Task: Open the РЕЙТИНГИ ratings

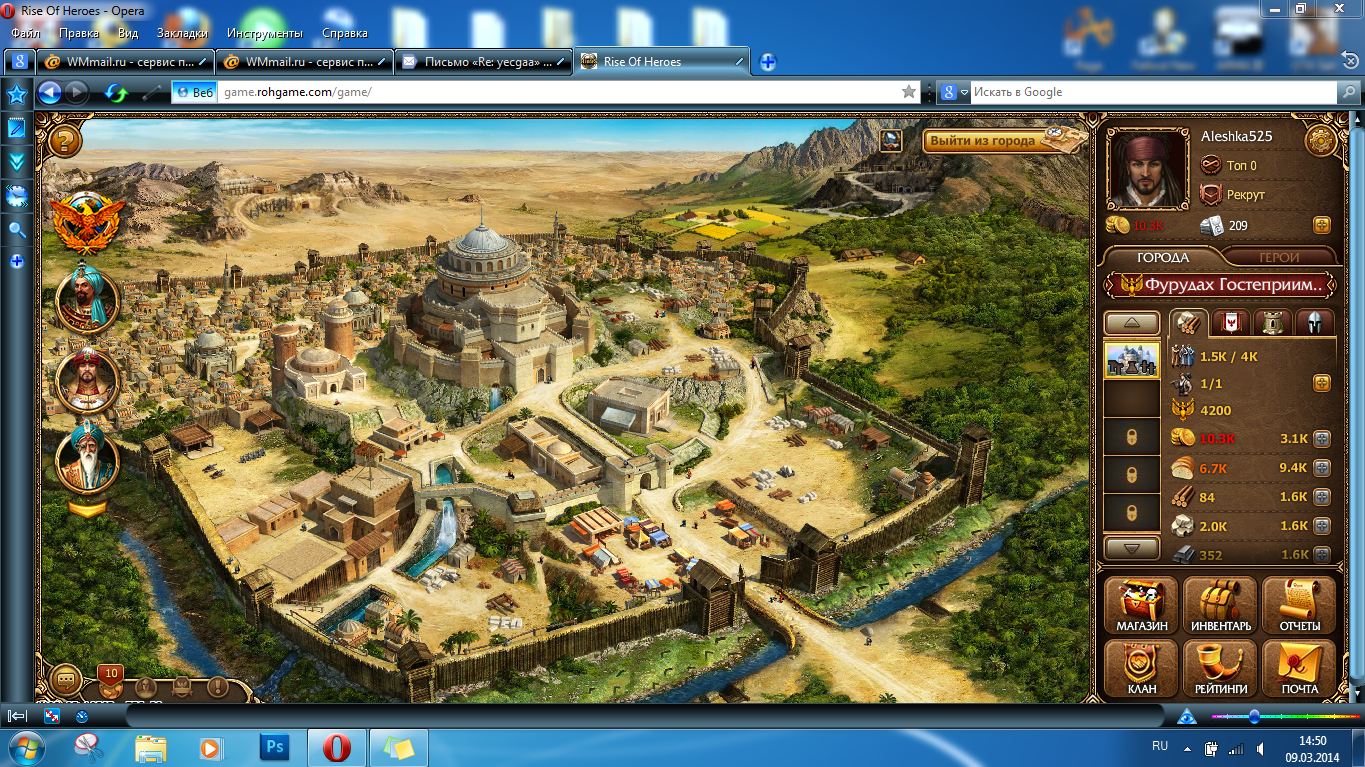Action: click(1221, 668)
